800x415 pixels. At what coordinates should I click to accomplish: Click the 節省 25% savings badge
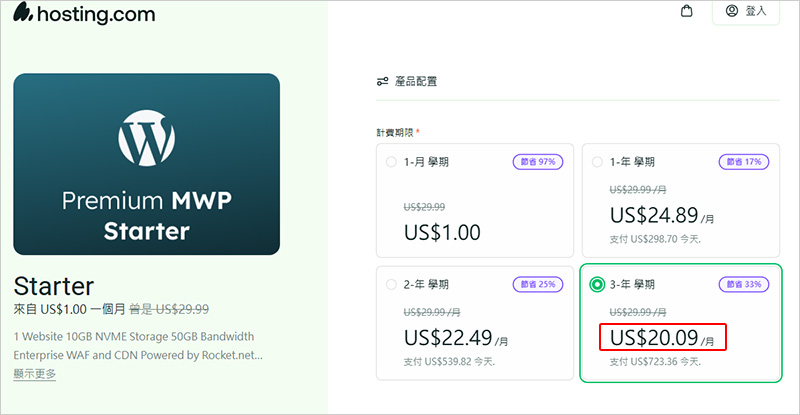click(538, 284)
